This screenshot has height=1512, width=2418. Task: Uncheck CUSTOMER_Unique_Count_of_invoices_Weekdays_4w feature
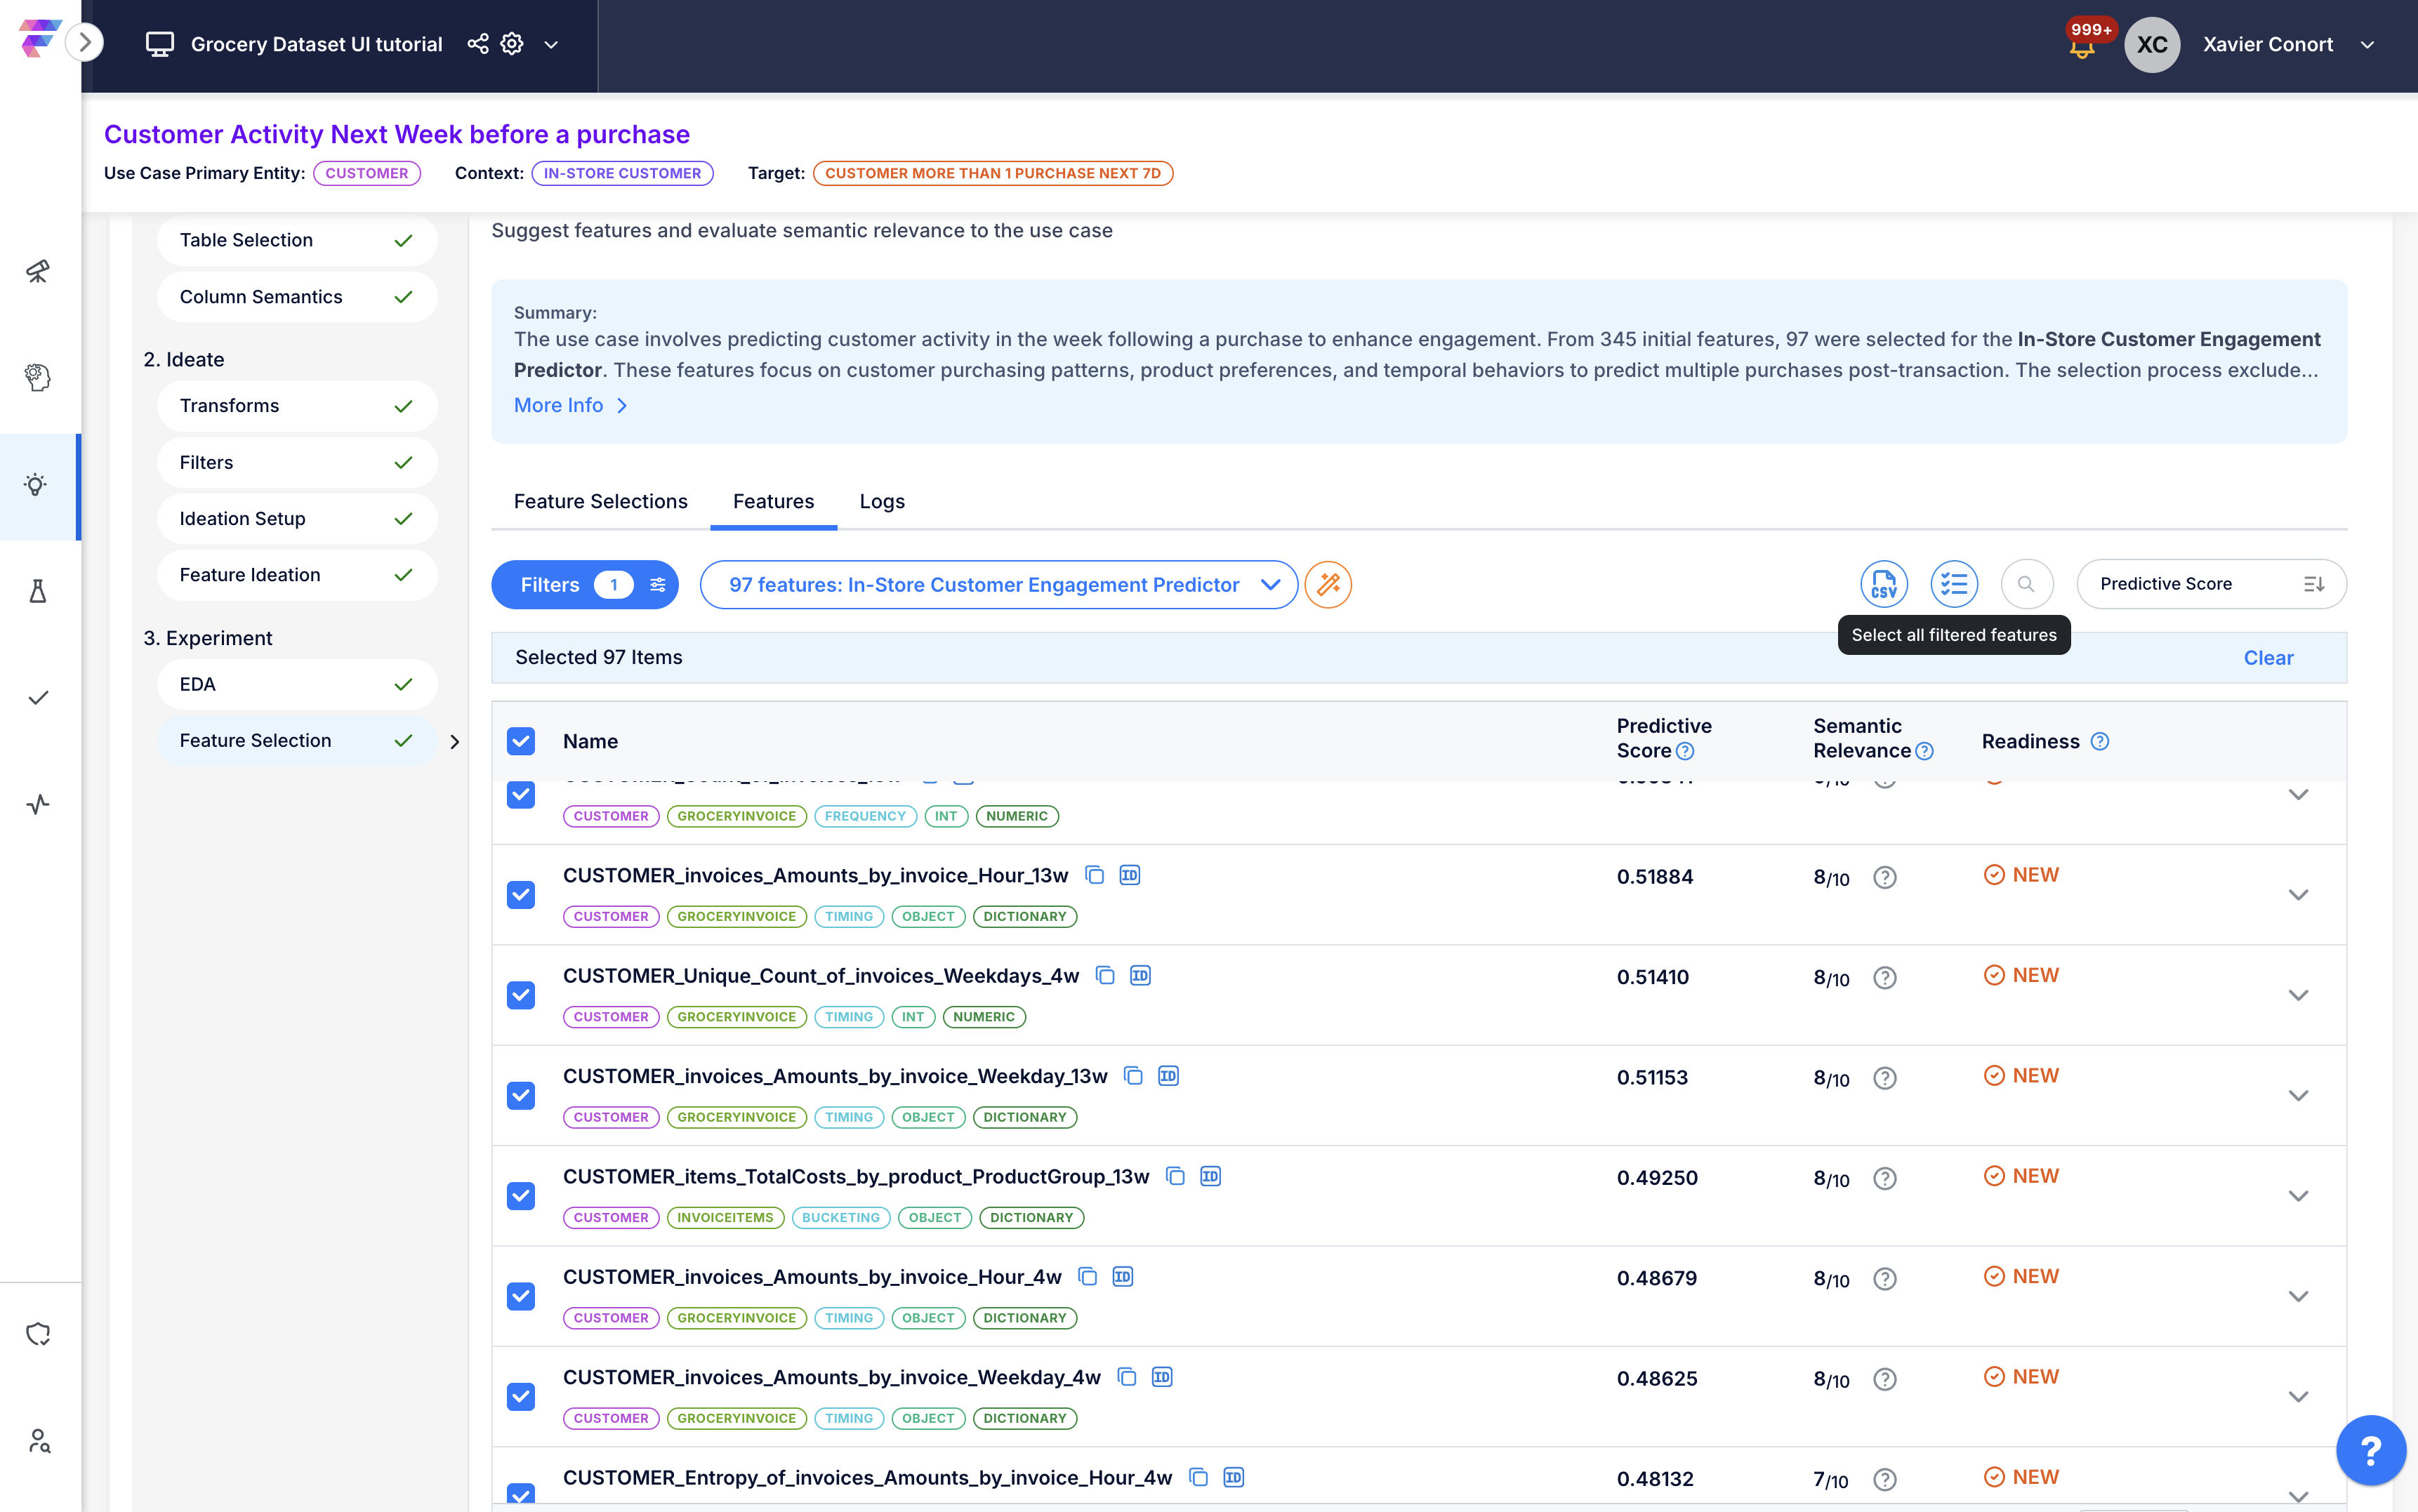point(521,995)
